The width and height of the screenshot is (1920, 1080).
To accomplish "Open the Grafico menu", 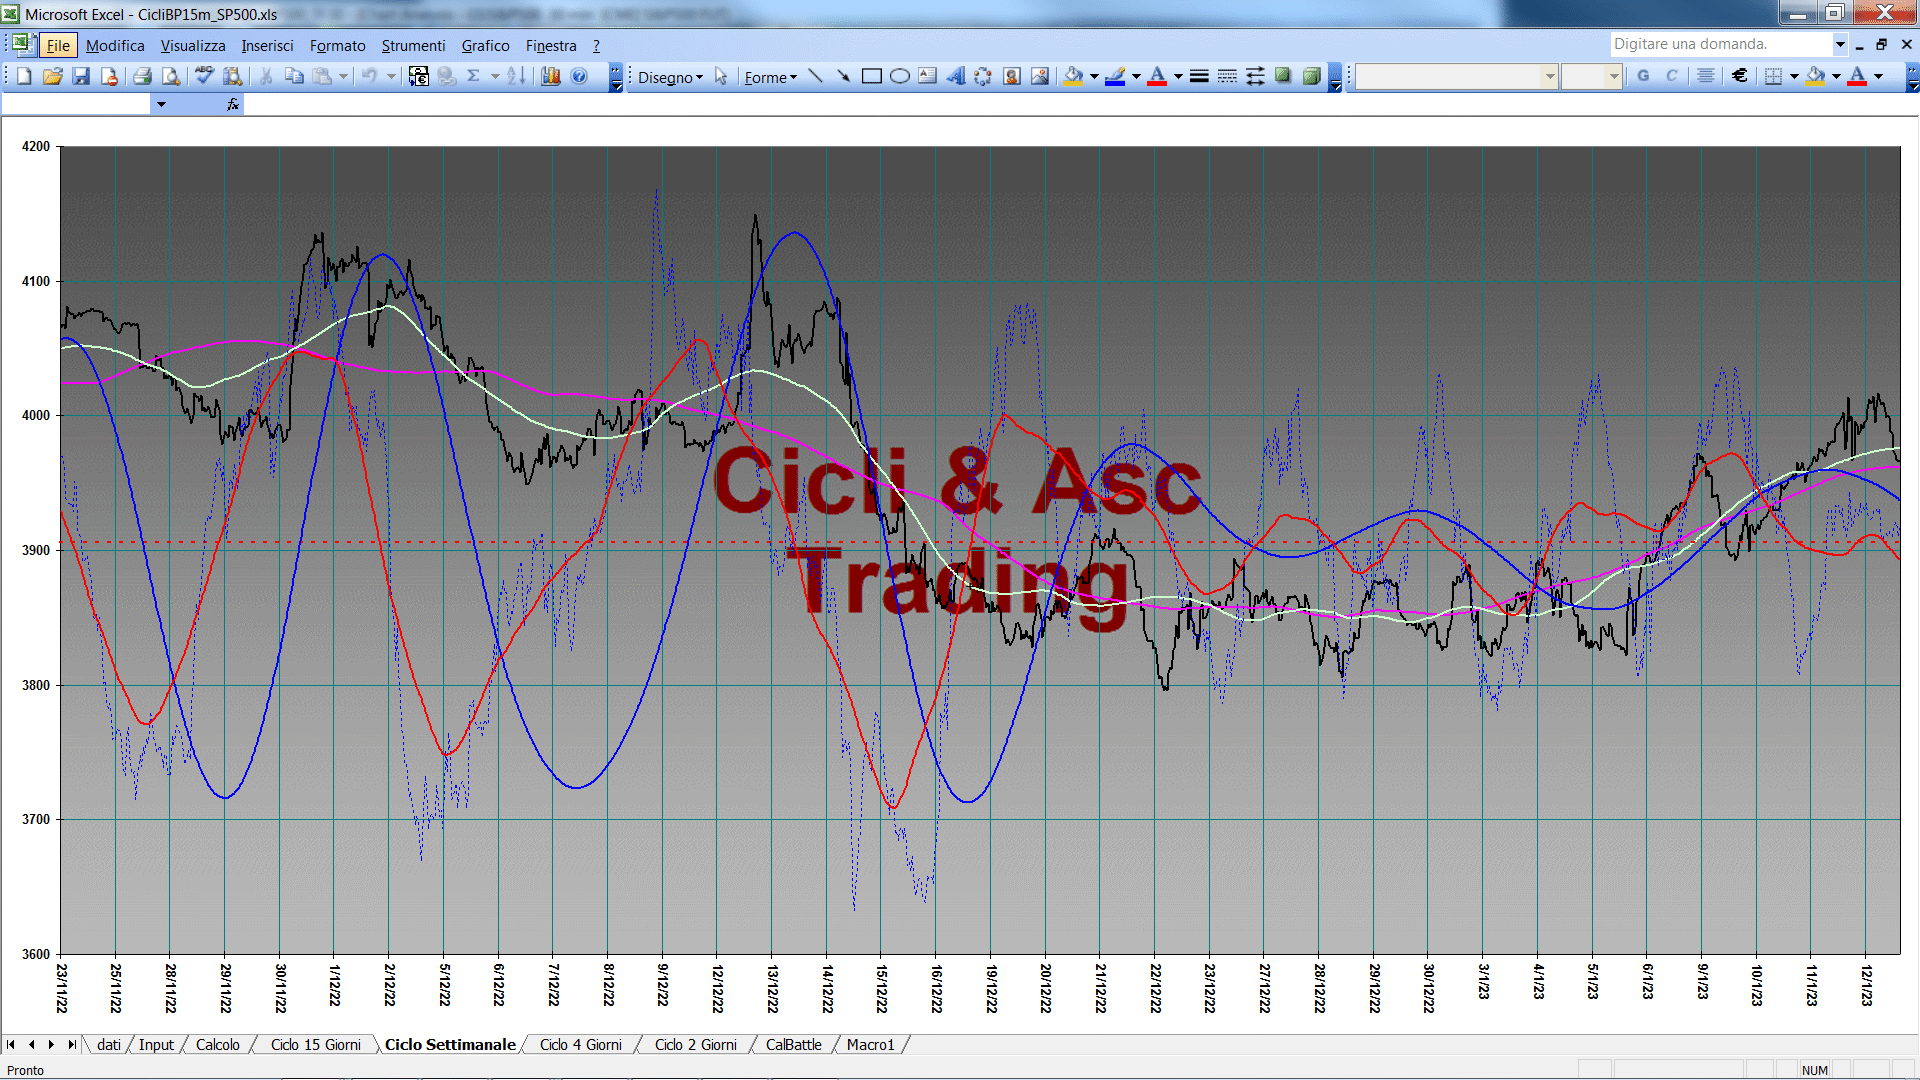I will pyautogui.click(x=485, y=46).
